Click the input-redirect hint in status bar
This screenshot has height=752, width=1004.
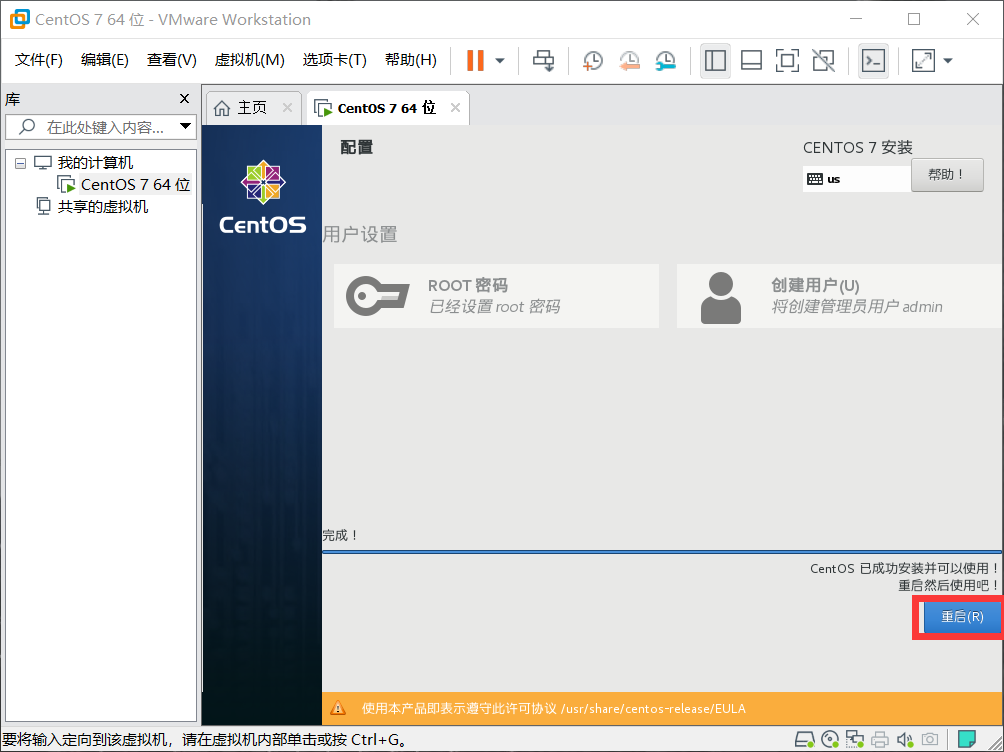click(x=205, y=740)
